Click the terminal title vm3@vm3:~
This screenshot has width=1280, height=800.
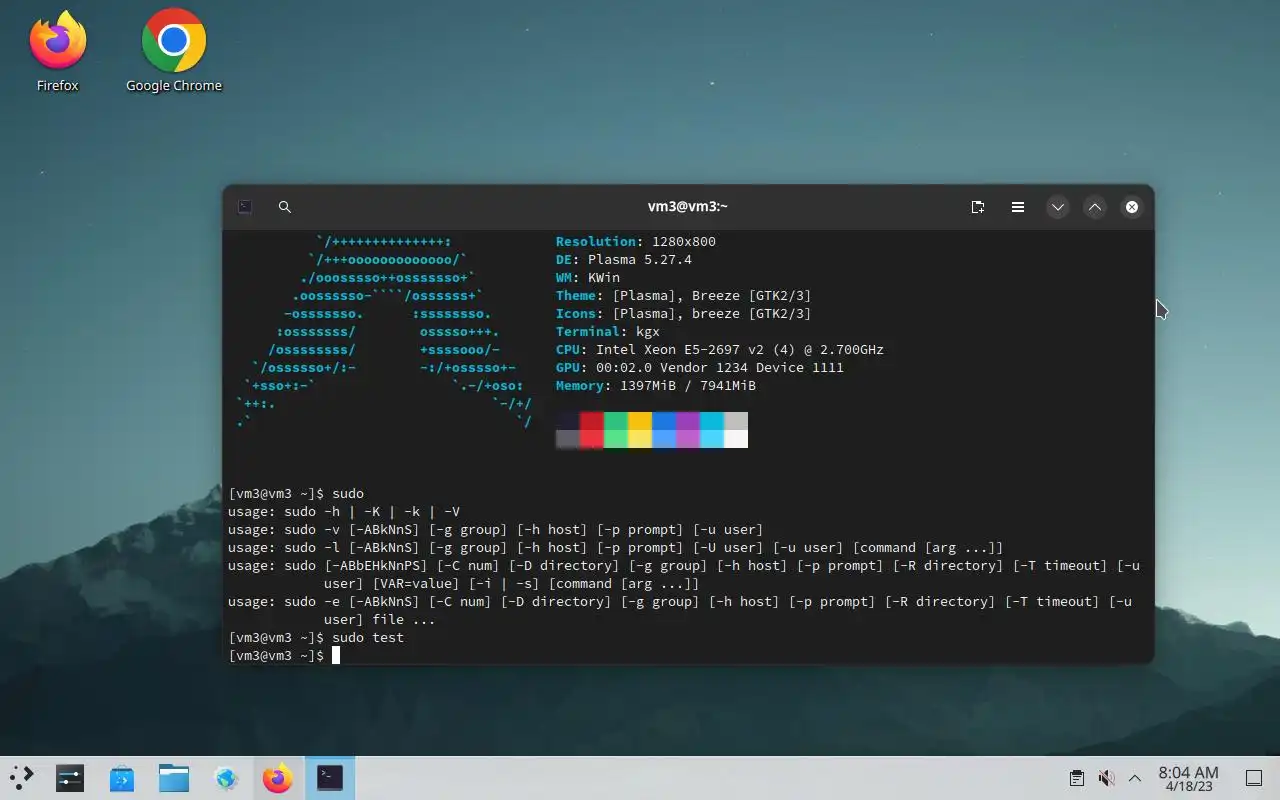click(688, 207)
